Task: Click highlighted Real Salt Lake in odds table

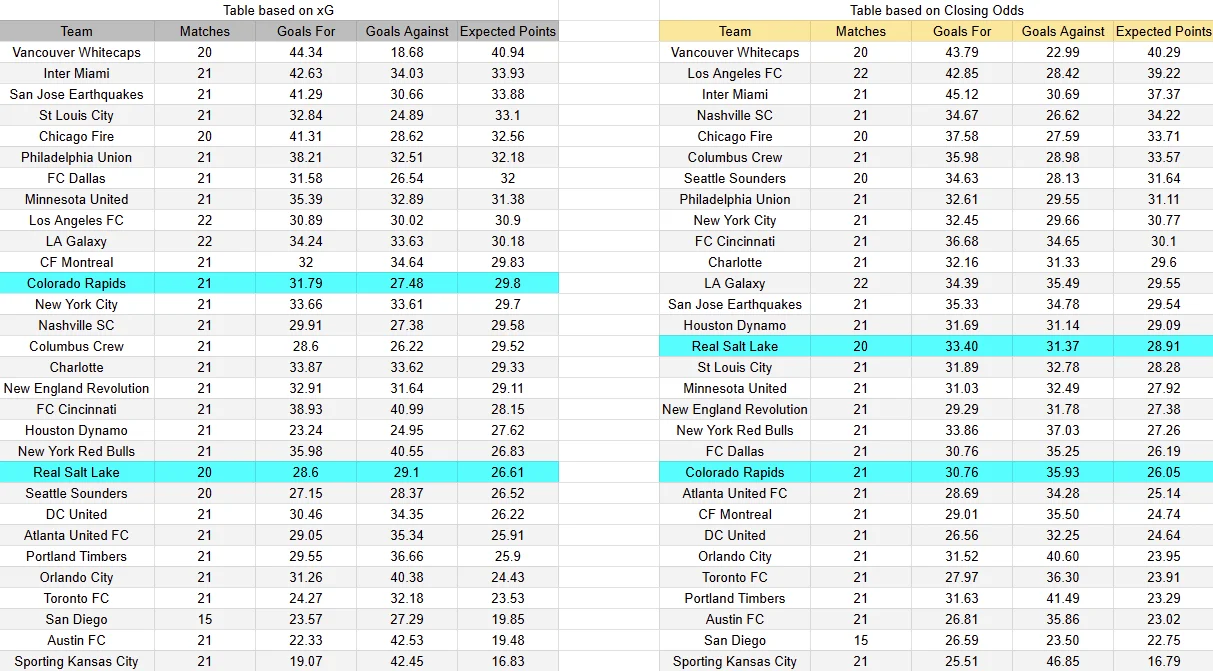Action: 735,346
